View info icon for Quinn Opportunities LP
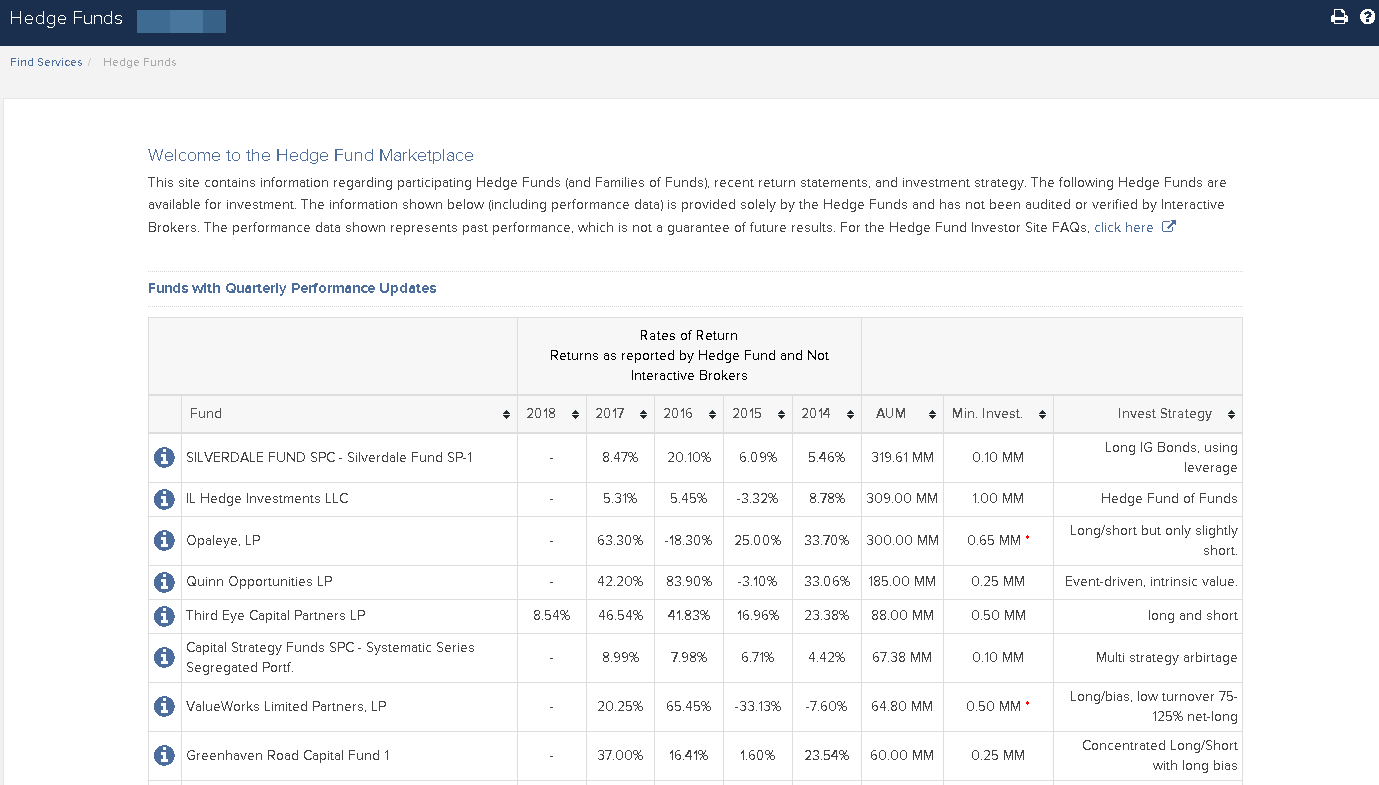The width and height of the screenshot is (1379, 785). pos(164,582)
